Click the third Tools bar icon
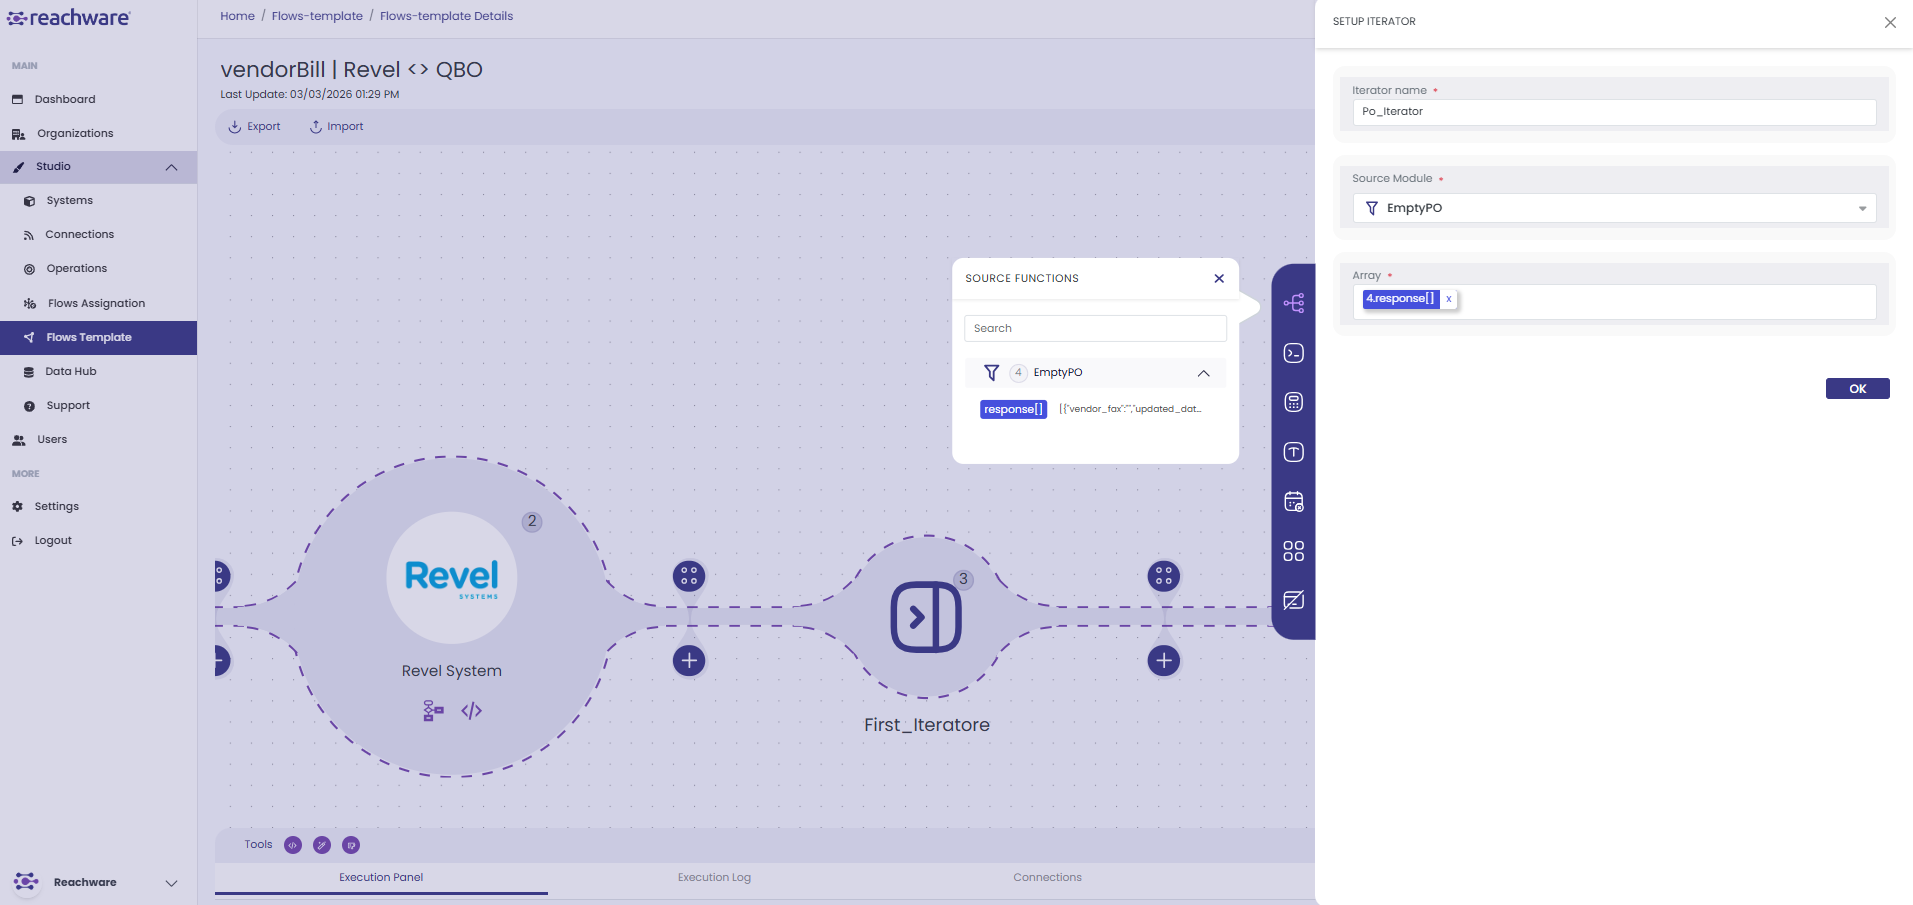Screen dimensions: 1913x905 (x=351, y=845)
